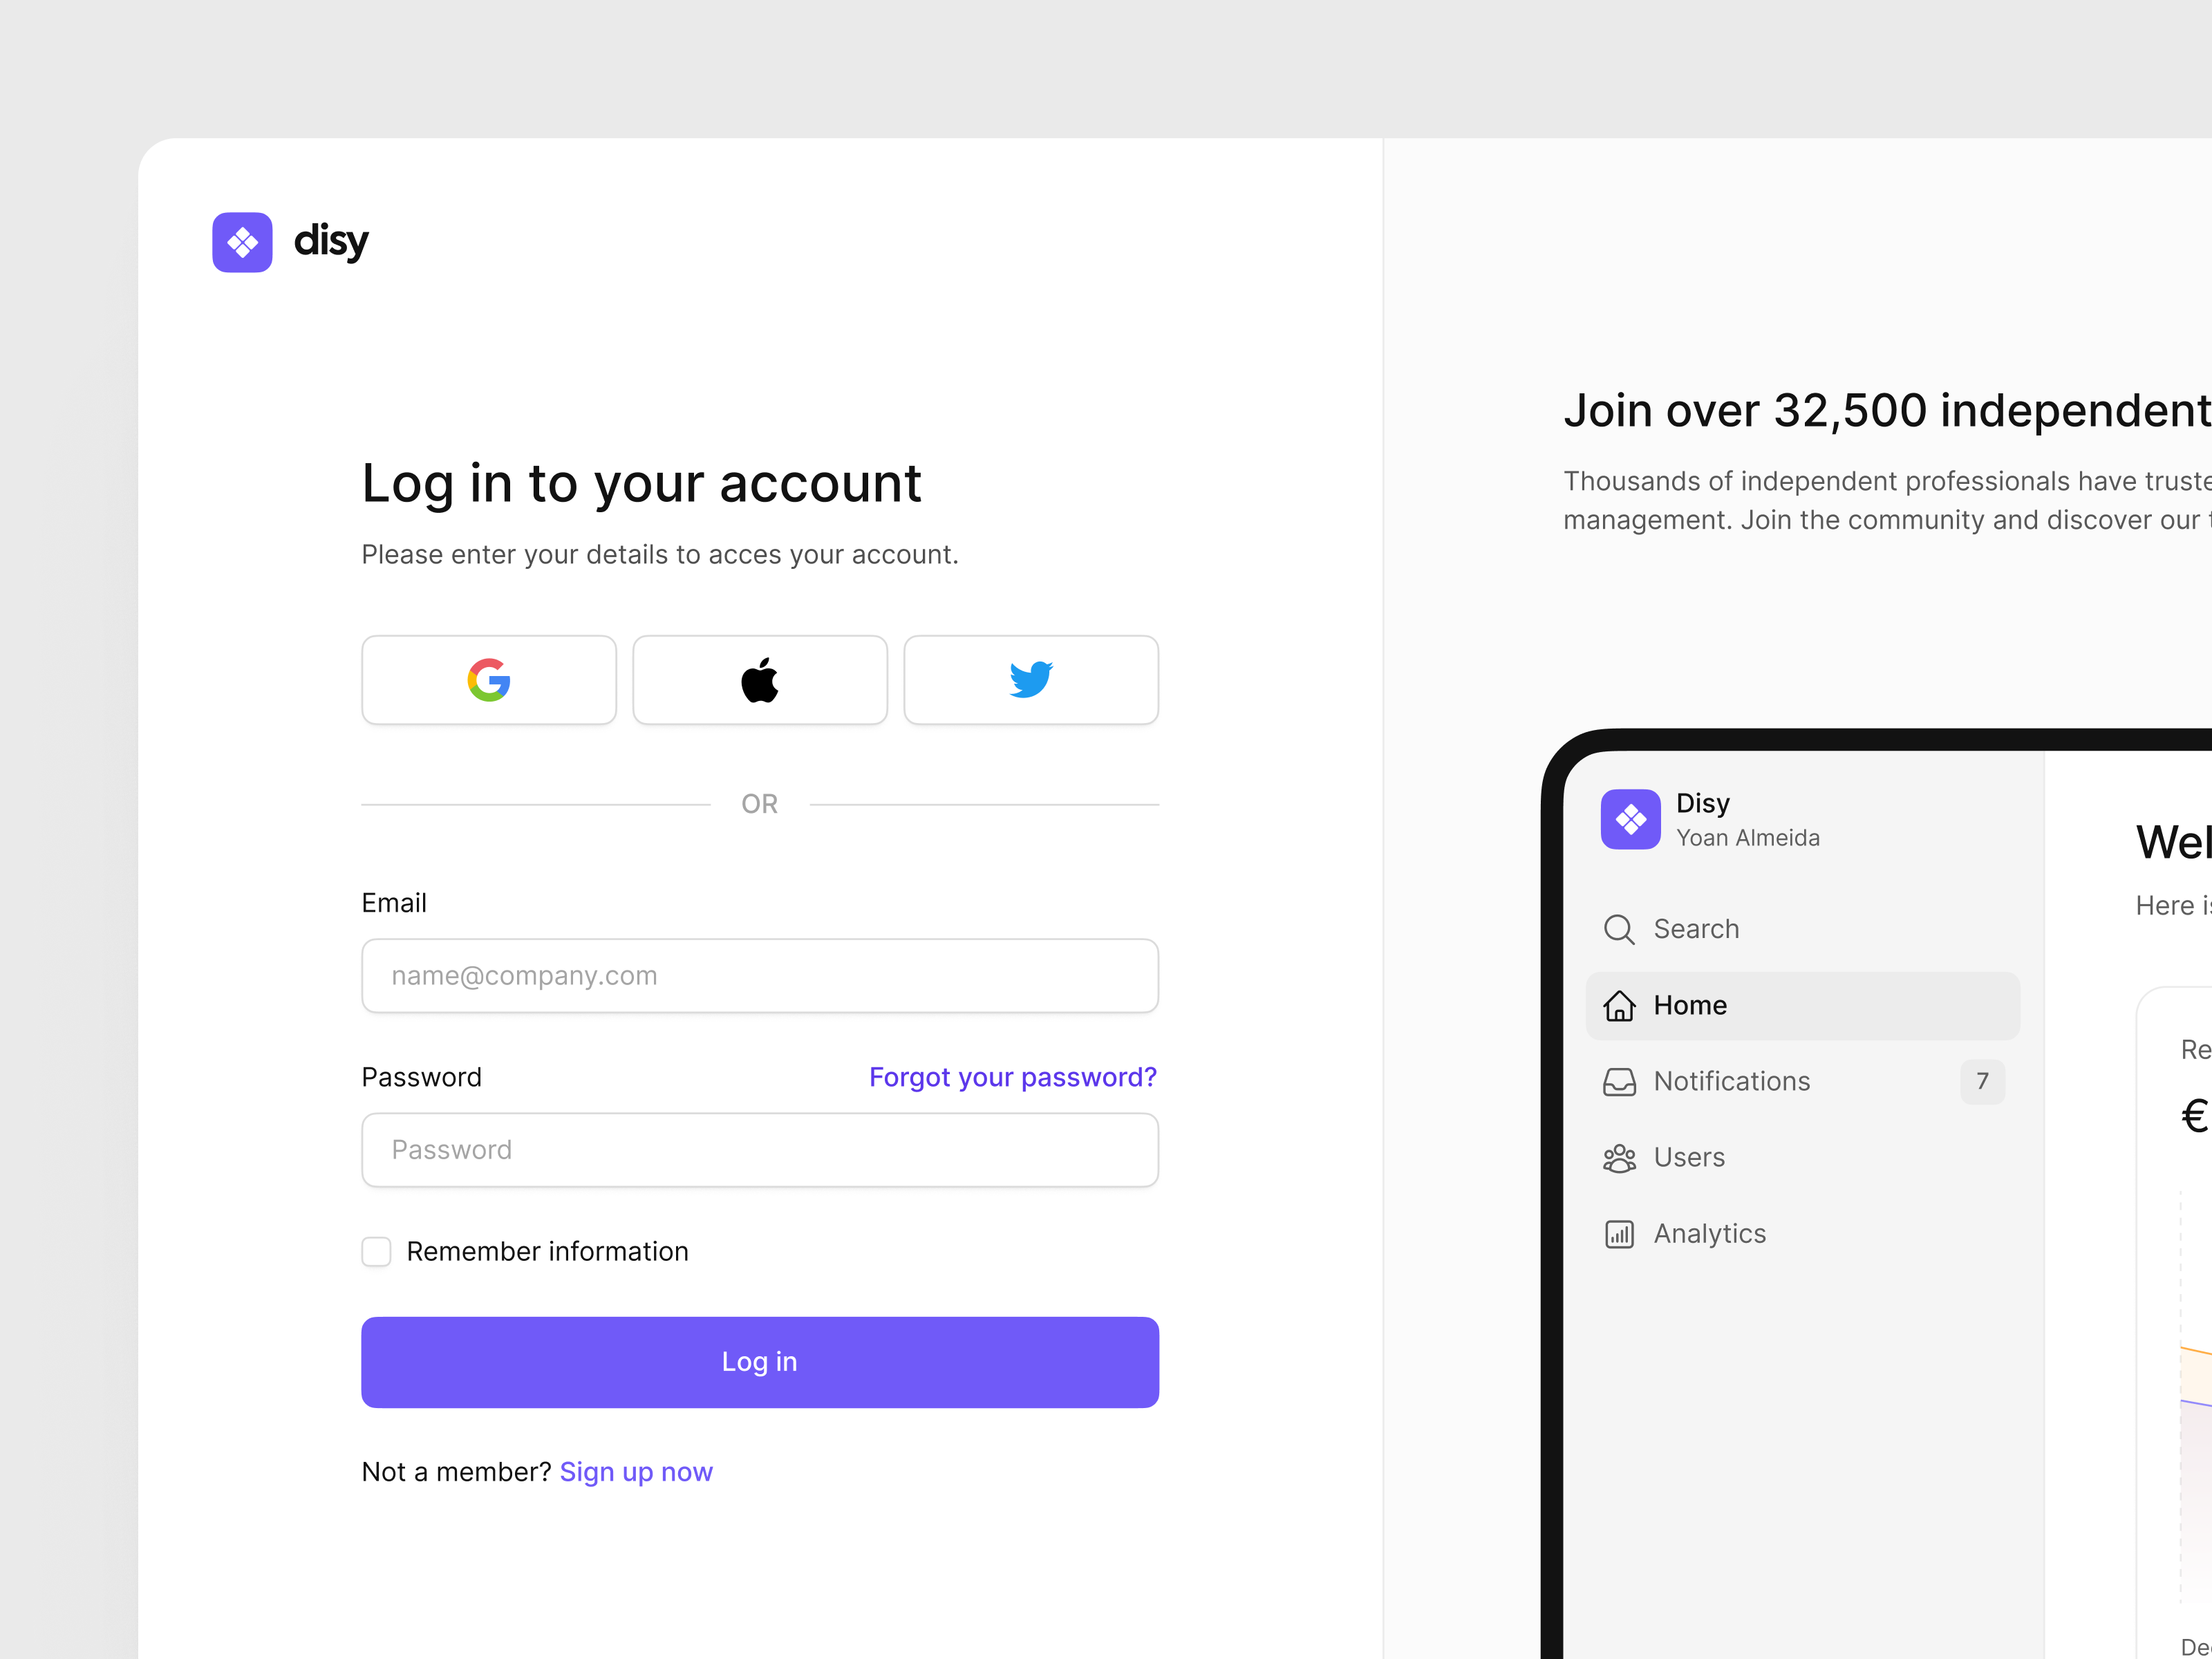The width and height of the screenshot is (2212, 1659).
Task: Click the Log in button
Action: [759, 1361]
